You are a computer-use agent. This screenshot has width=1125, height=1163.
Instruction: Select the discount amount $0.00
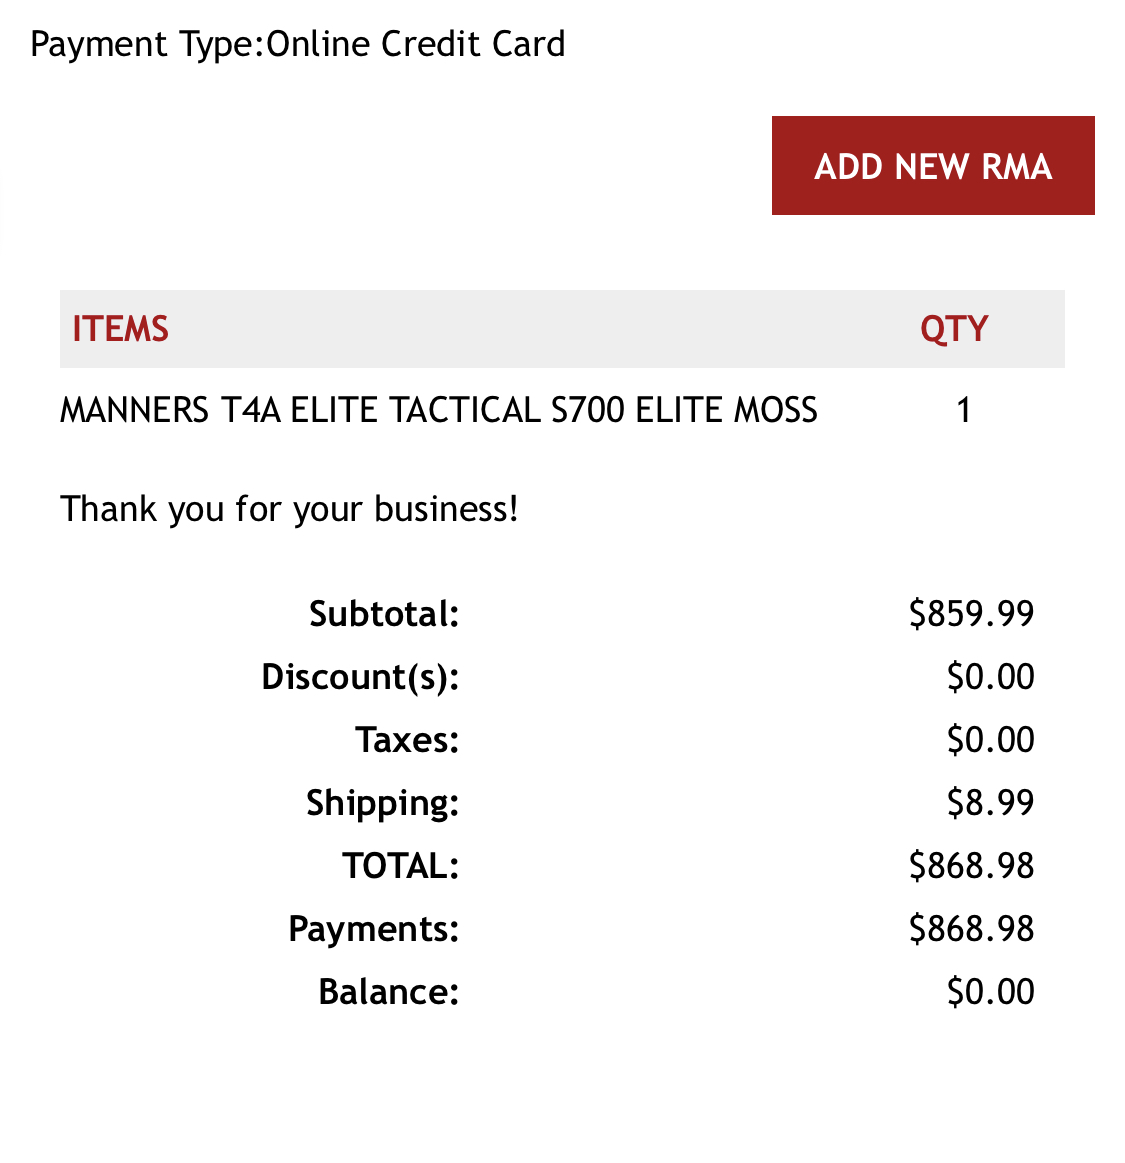pyautogui.click(x=991, y=676)
